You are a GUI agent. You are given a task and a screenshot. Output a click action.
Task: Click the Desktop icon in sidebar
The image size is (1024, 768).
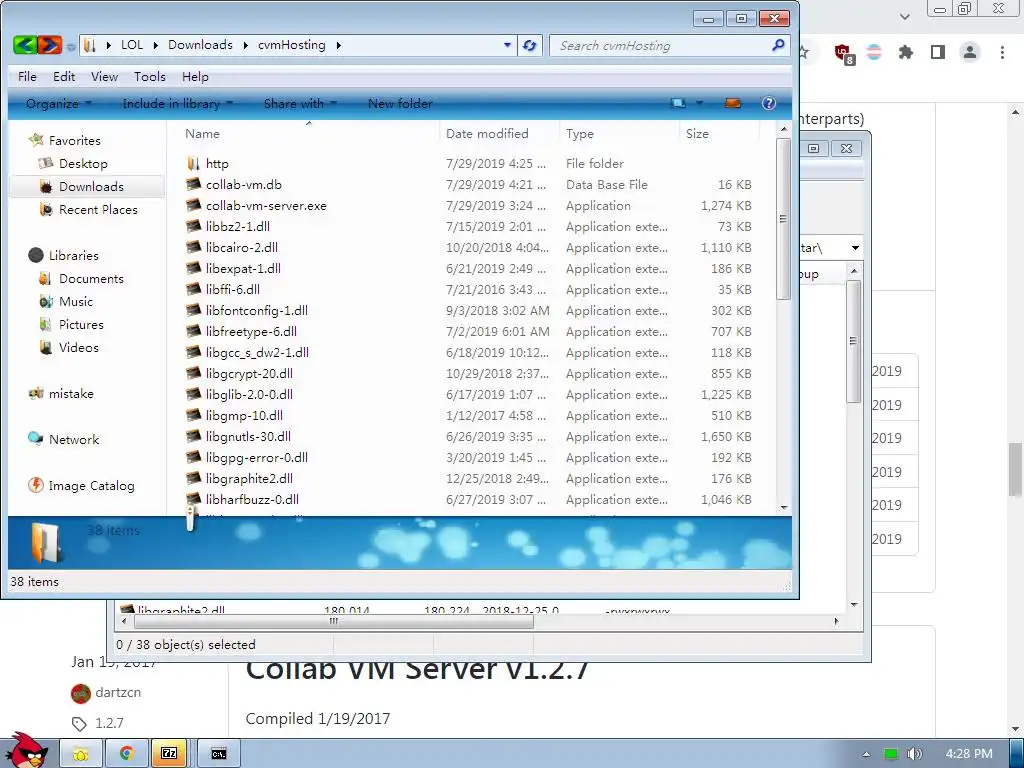click(46, 163)
